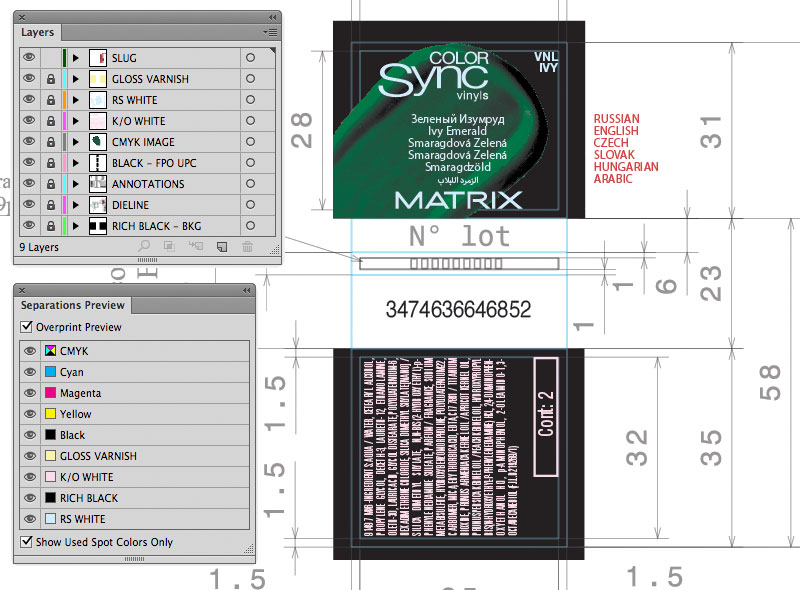Disable the Overprint Preview checkbox
The image size is (800, 590).
[24, 327]
